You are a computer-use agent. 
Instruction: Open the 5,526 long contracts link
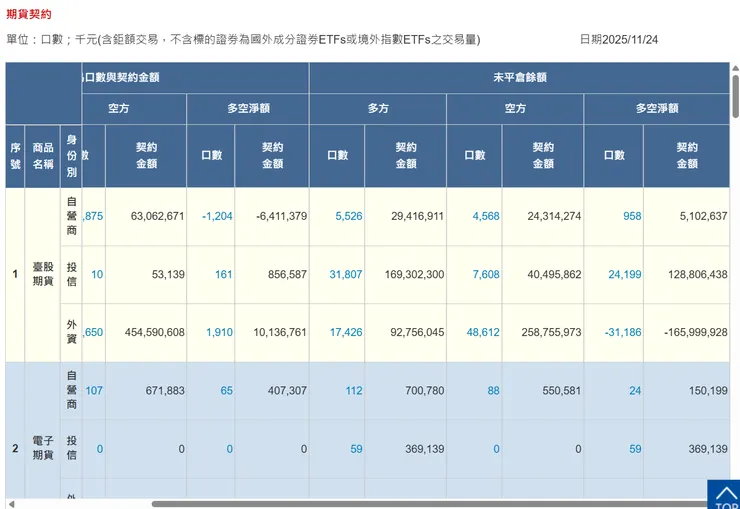[x=349, y=216]
